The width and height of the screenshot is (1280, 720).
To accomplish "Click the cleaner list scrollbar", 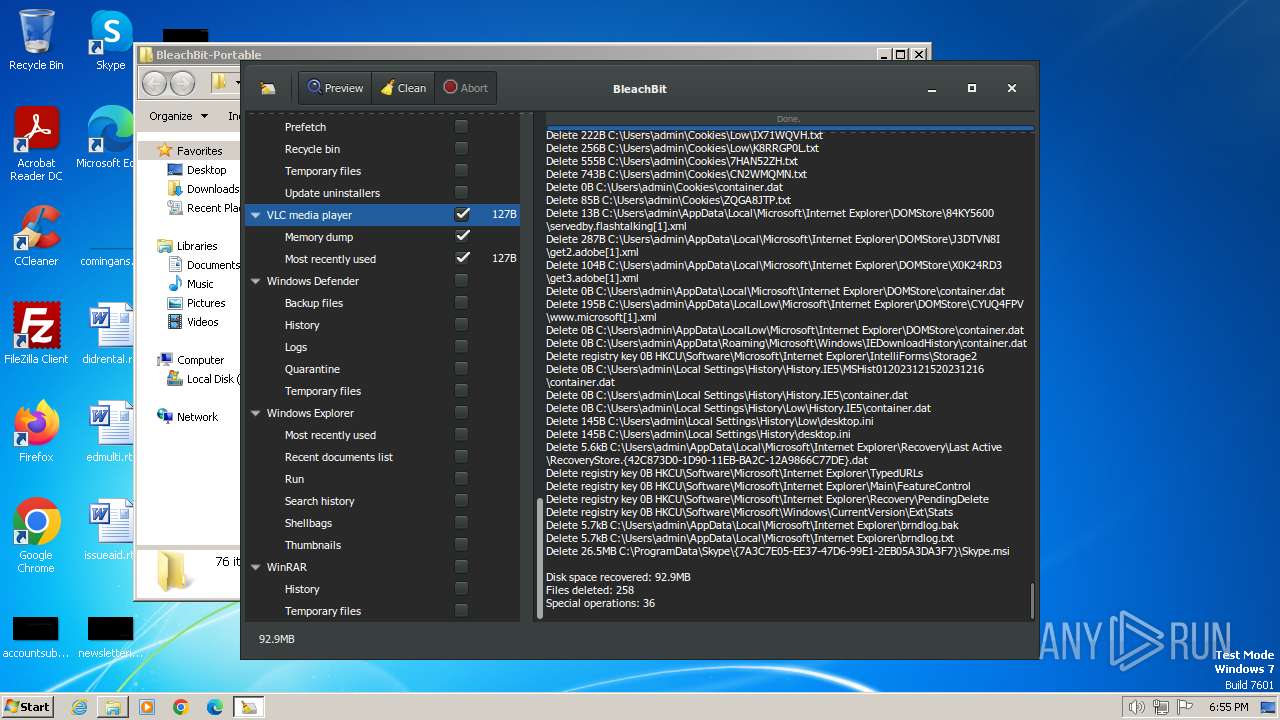I will [x=540, y=560].
